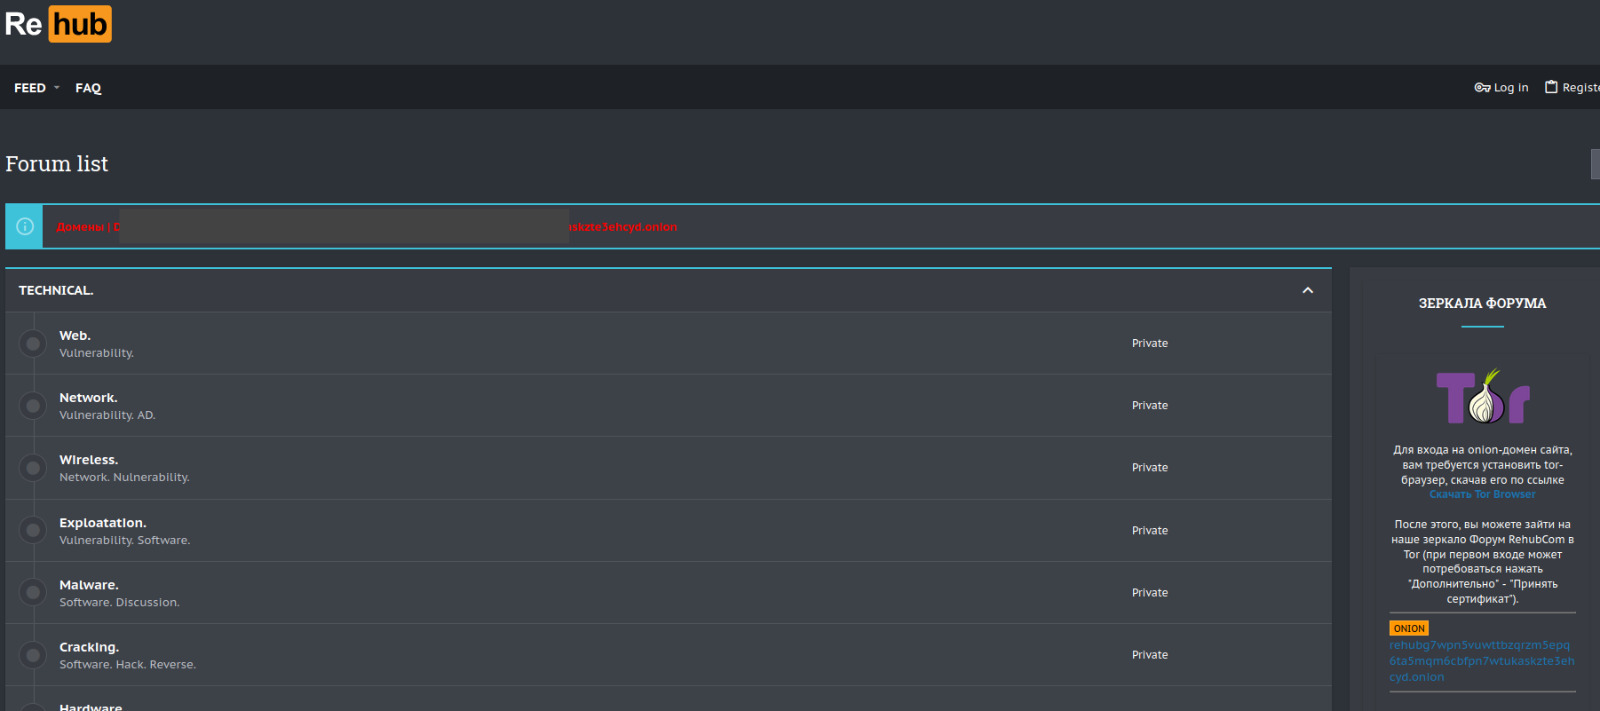The image size is (1600, 711).
Task: Open the rehub onion mirror address link
Action: 1481,661
